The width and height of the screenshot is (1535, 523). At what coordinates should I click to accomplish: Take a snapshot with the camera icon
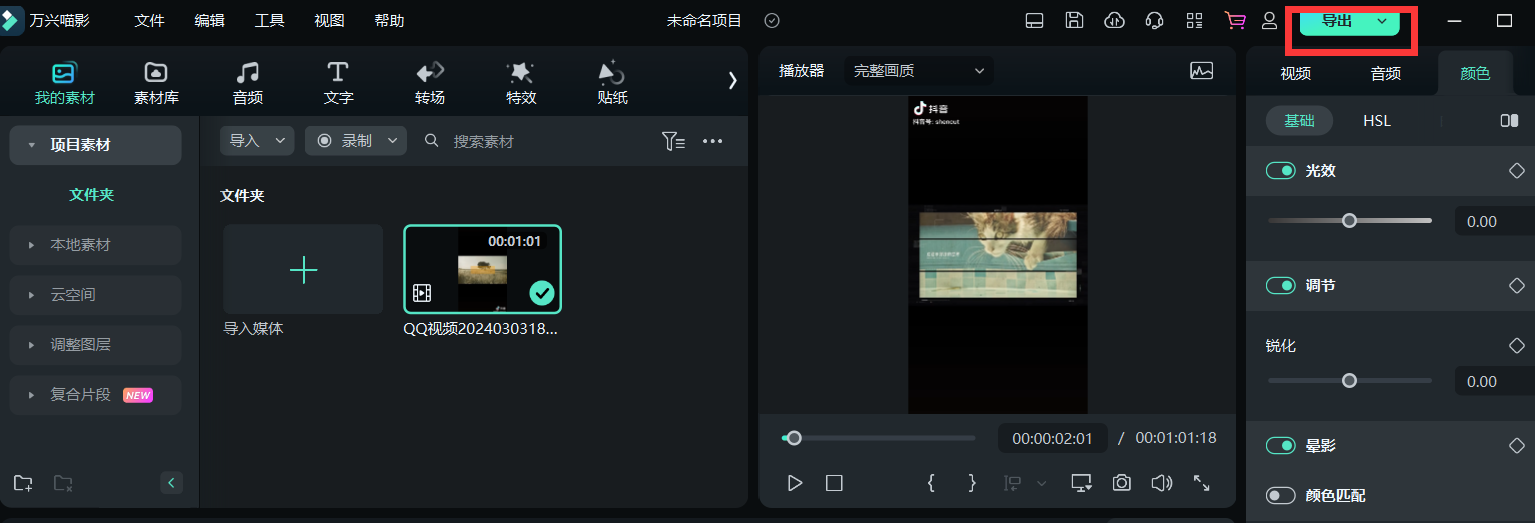[1122, 483]
